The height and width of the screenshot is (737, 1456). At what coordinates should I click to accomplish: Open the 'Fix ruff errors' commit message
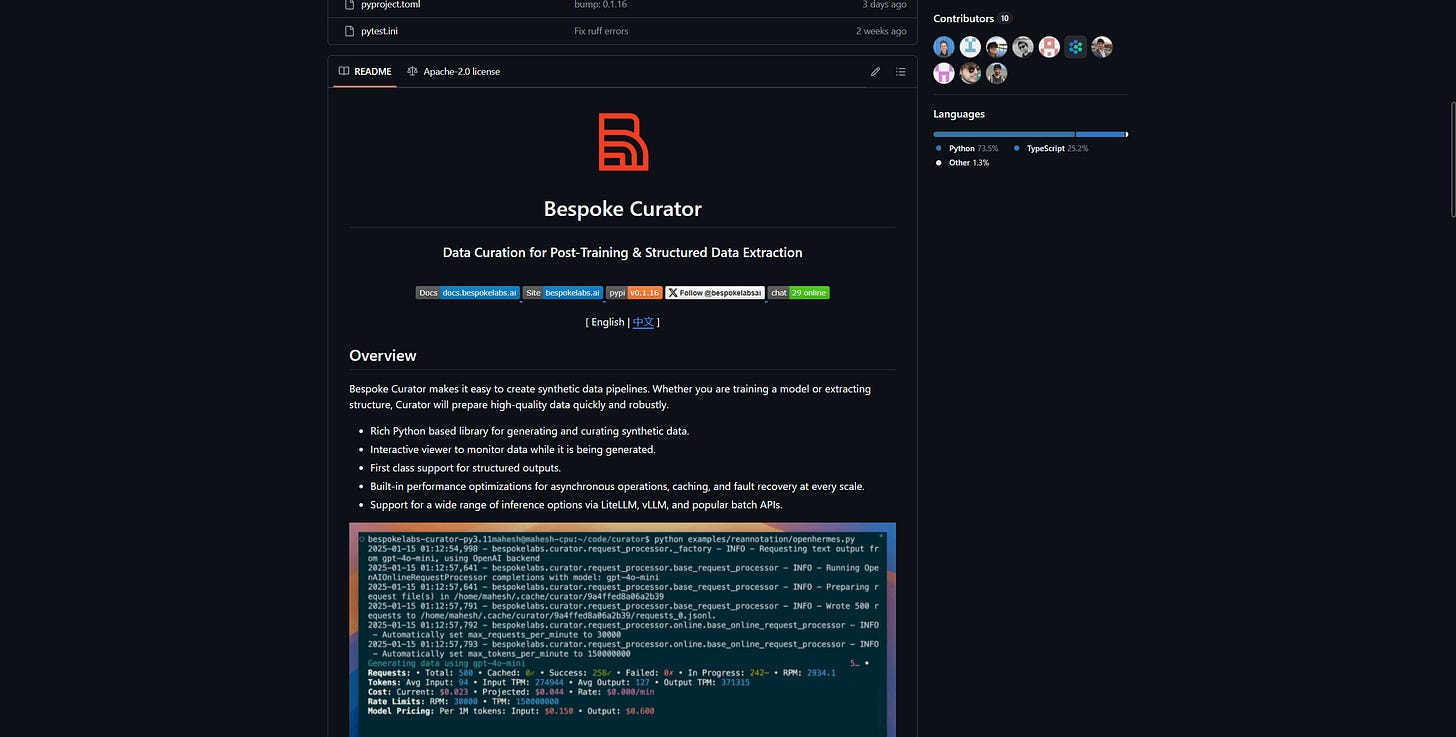[601, 31]
